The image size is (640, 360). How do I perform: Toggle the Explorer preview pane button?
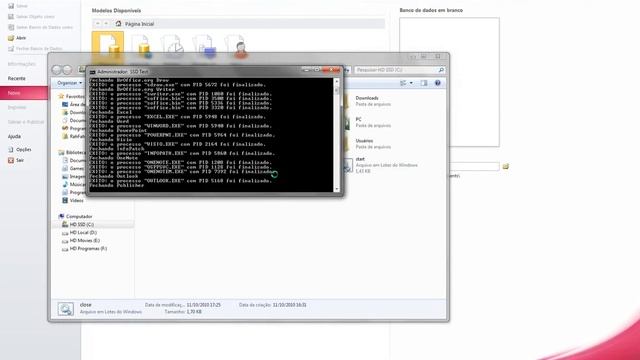[x=424, y=83]
